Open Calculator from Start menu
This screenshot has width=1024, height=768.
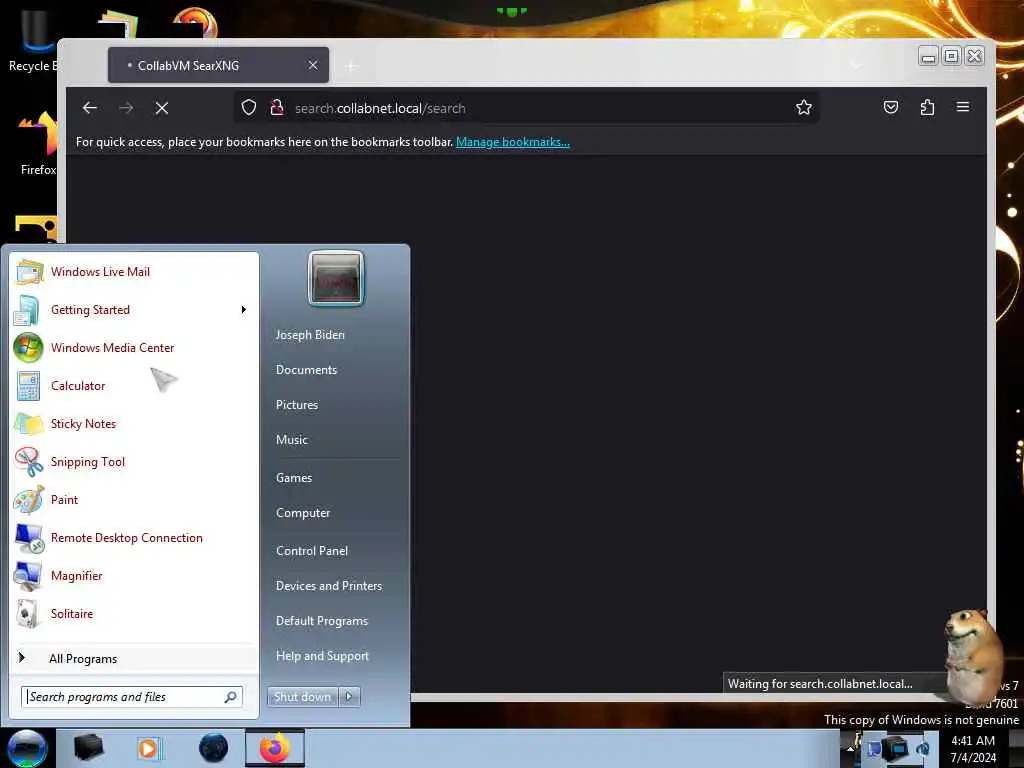134,385
